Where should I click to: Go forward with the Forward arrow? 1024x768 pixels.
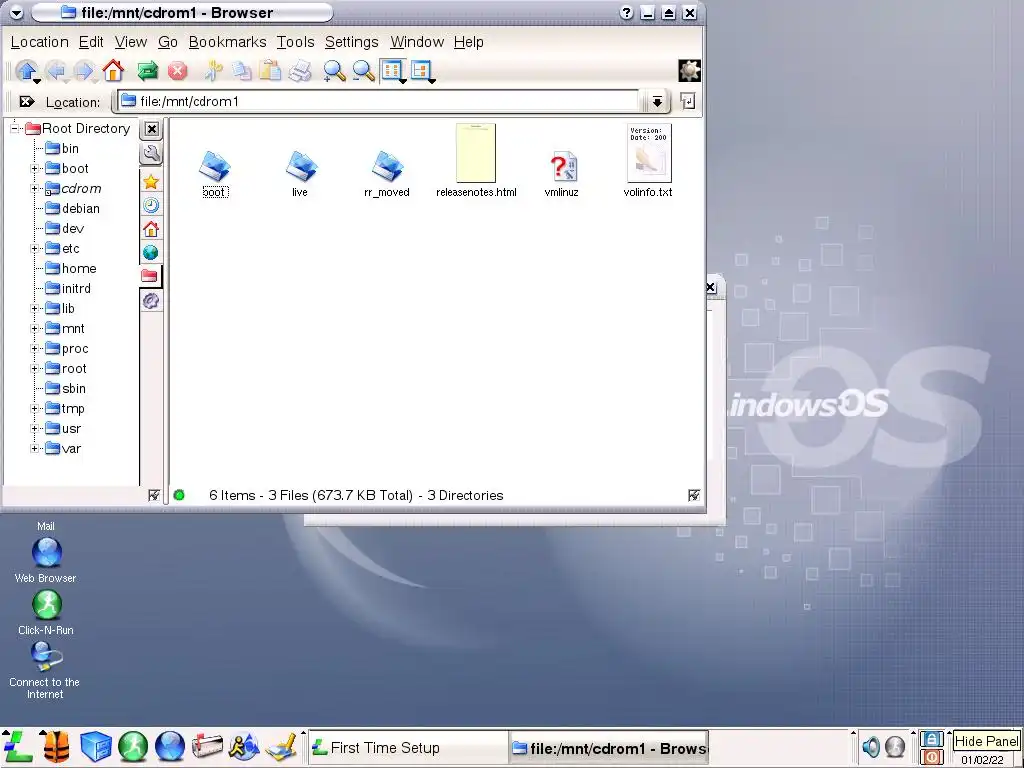84,71
